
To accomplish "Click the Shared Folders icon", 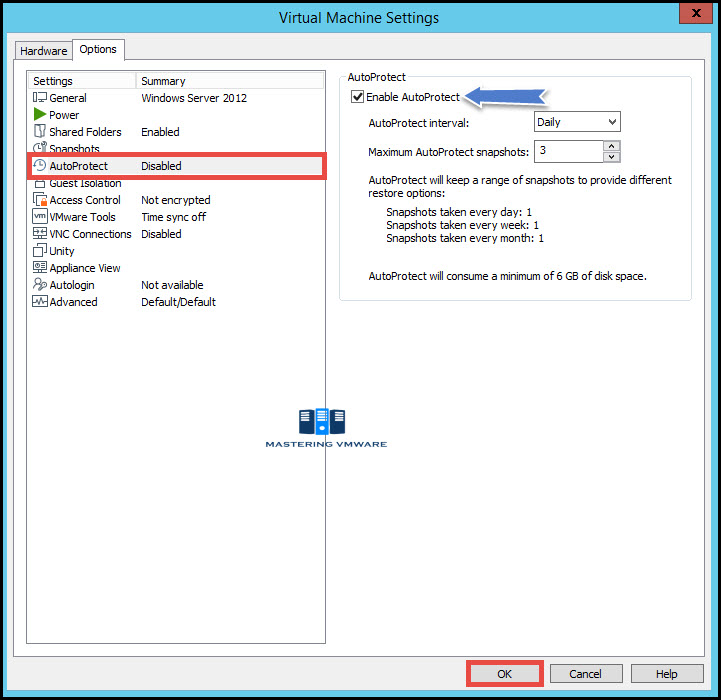I will (x=40, y=131).
